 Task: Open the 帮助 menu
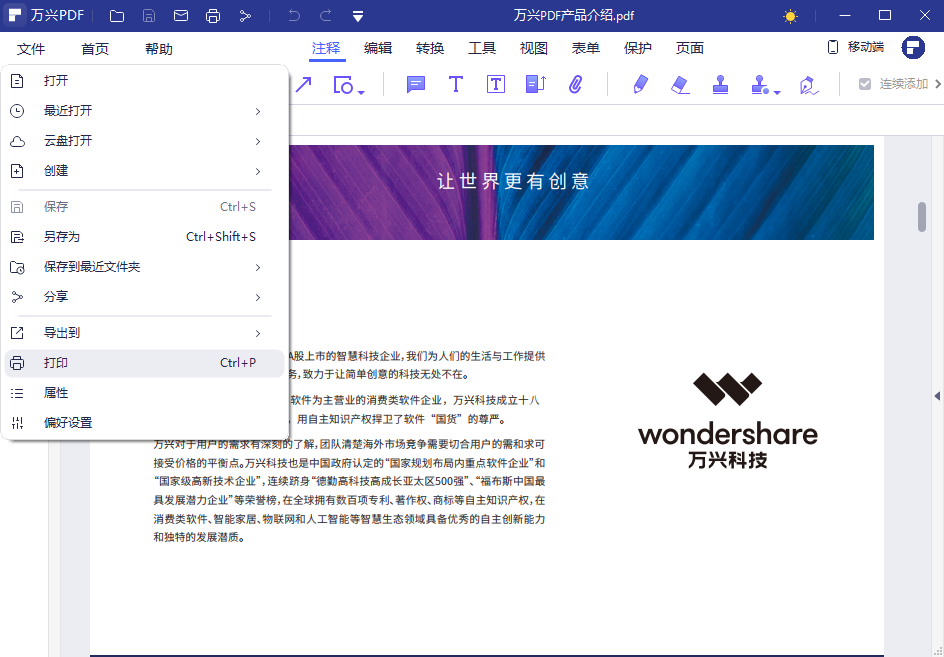(158, 47)
